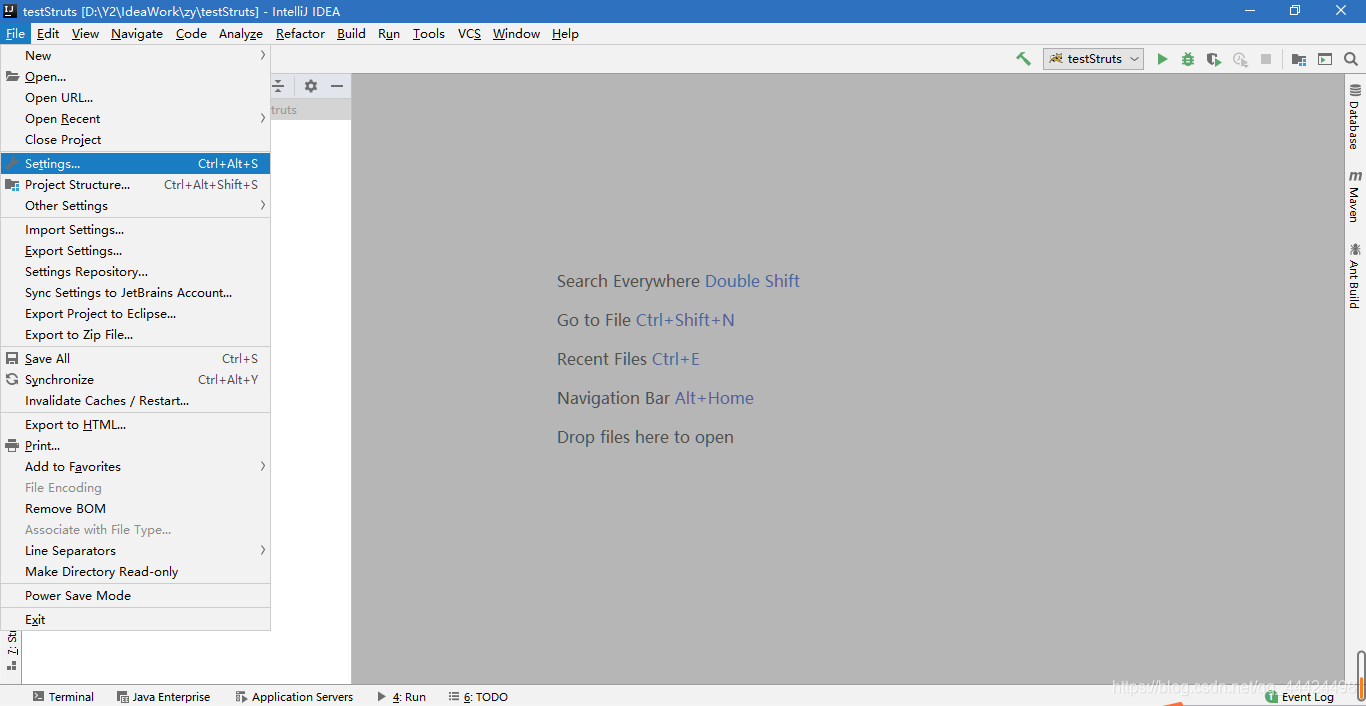Open the Analyze menu
The width and height of the screenshot is (1366, 706).
[x=241, y=34]
